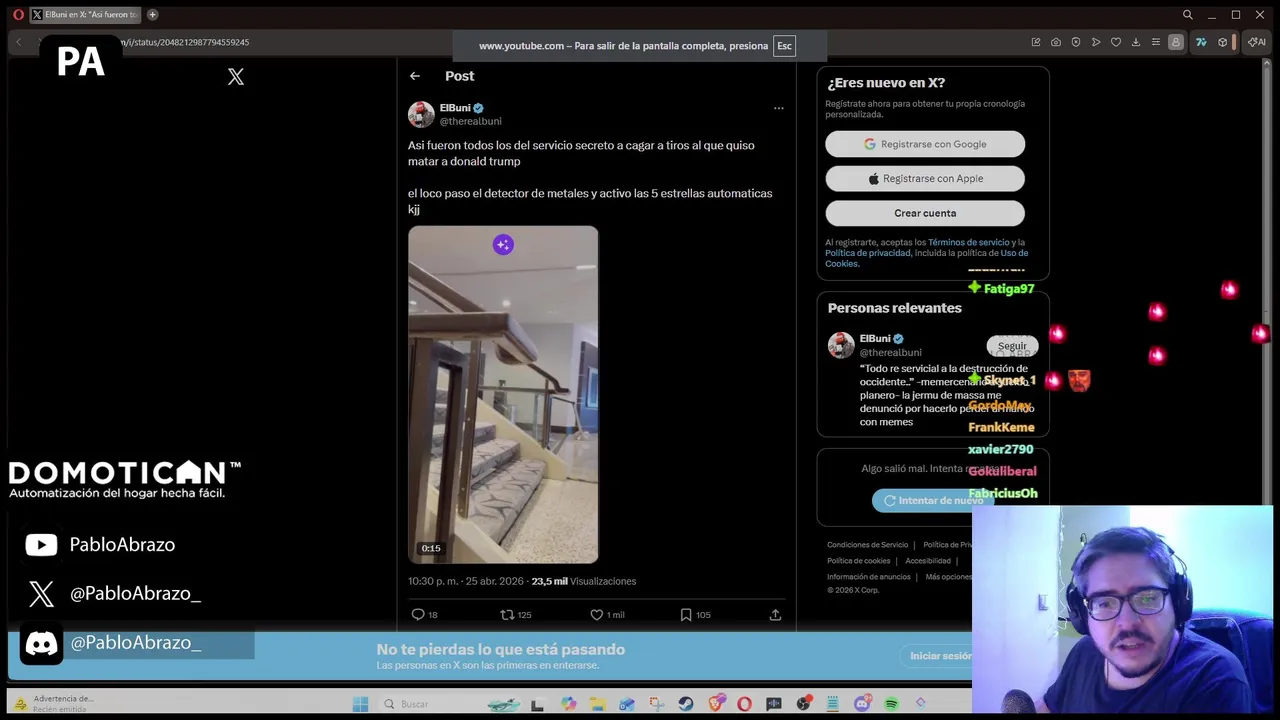The height and width of the screenshot is (720, 1280).
Task: Navigate back with browser back arrow
Action: 18,42
